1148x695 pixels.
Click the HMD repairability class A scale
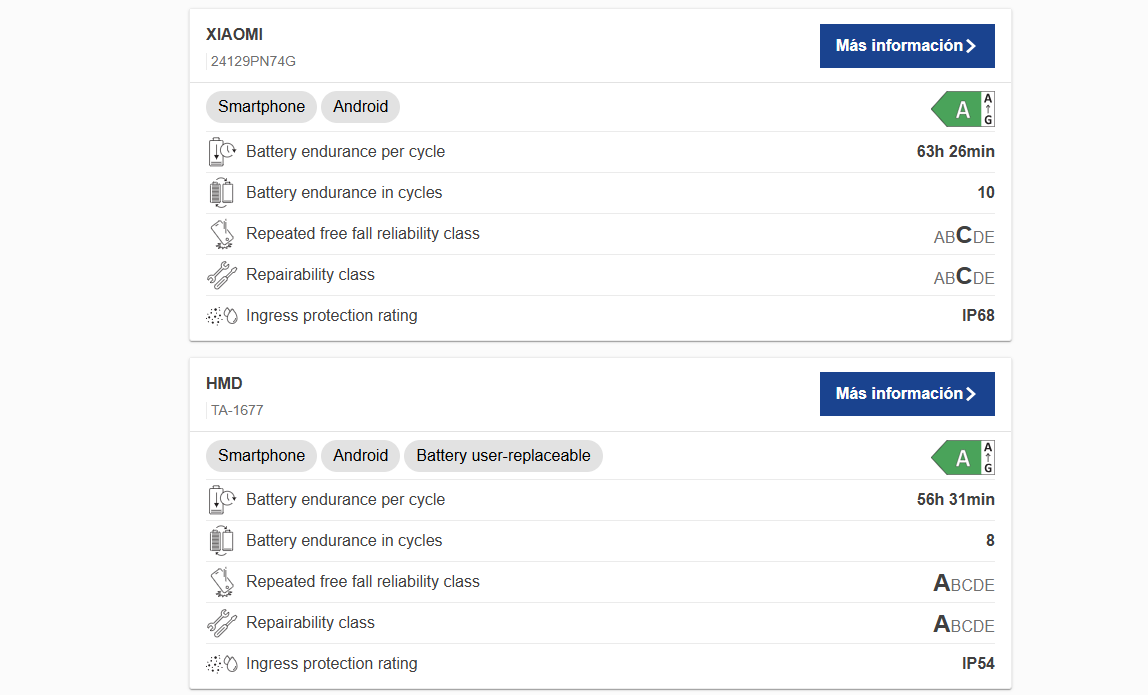click(964, 624)
